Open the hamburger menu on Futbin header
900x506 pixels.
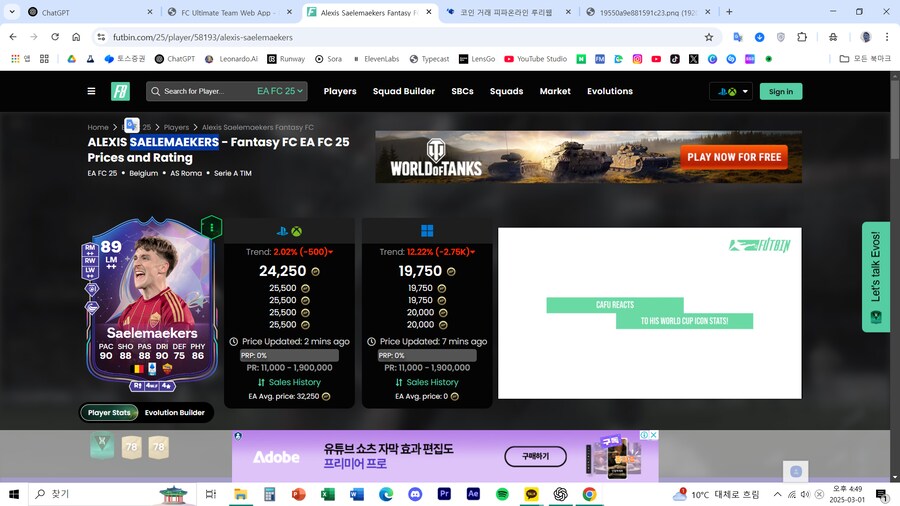[91, 91]
